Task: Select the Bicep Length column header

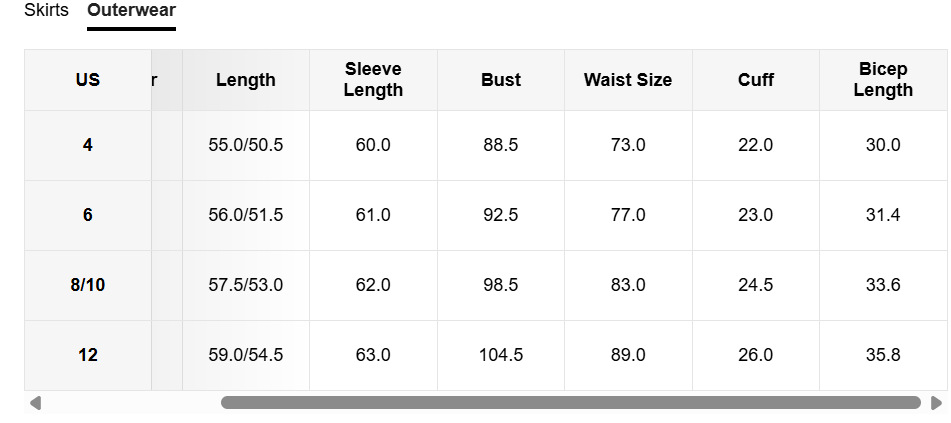Action: pos(883,80)
